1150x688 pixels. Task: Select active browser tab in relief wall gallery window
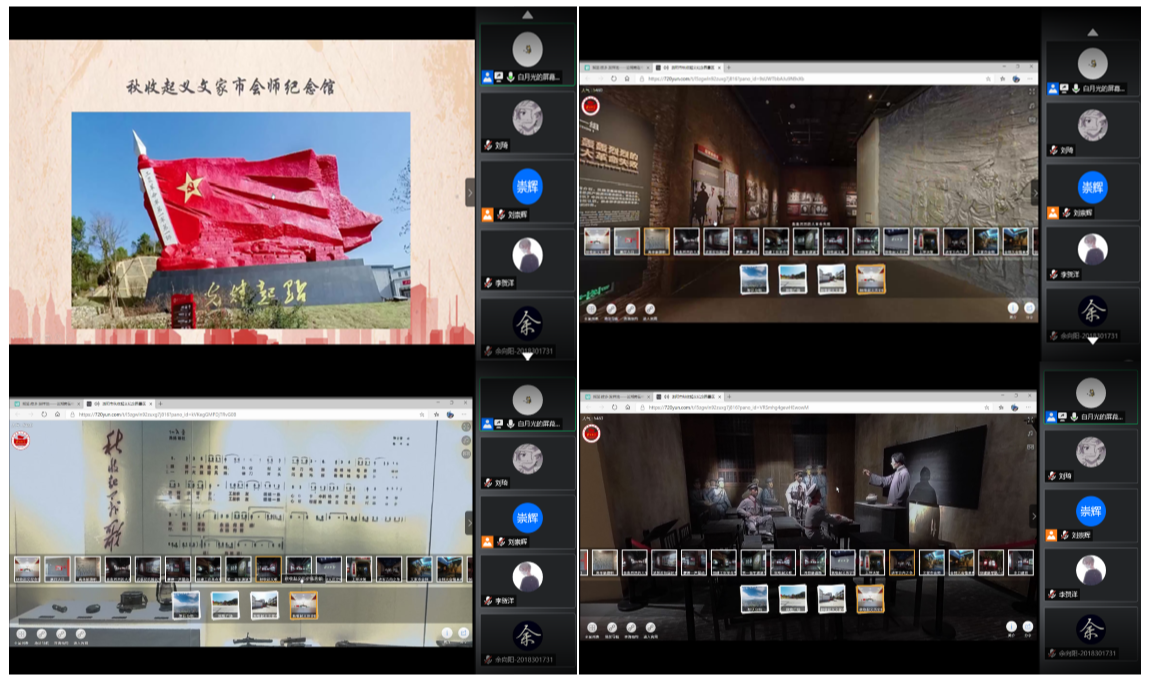tap(686, 67)
